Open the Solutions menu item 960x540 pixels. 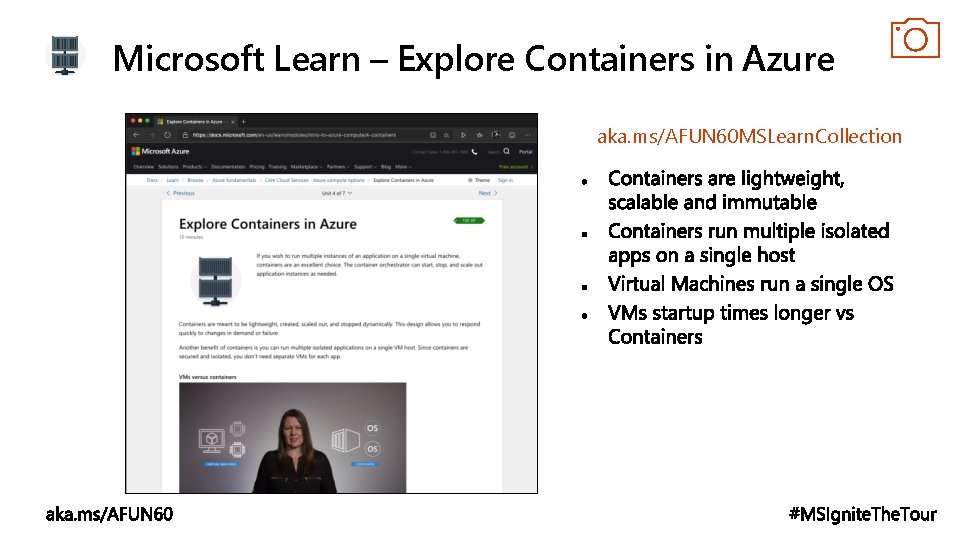click(x=168, y=167)
